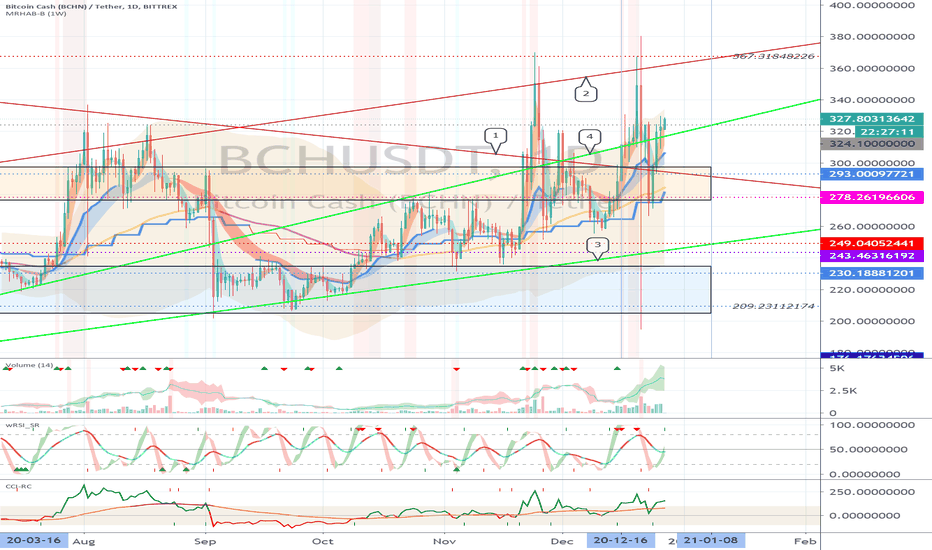Screen dimensions: 932x550
Task: Click the 21-01-08 date marker on time axis
Action: click(x=711, y=540)
